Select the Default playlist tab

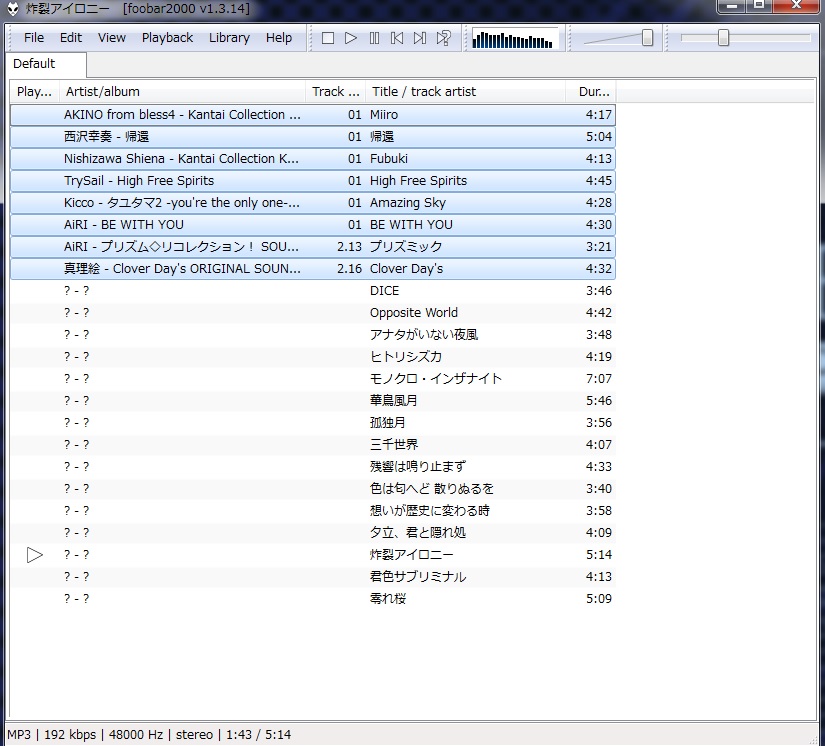click(46, 64)
